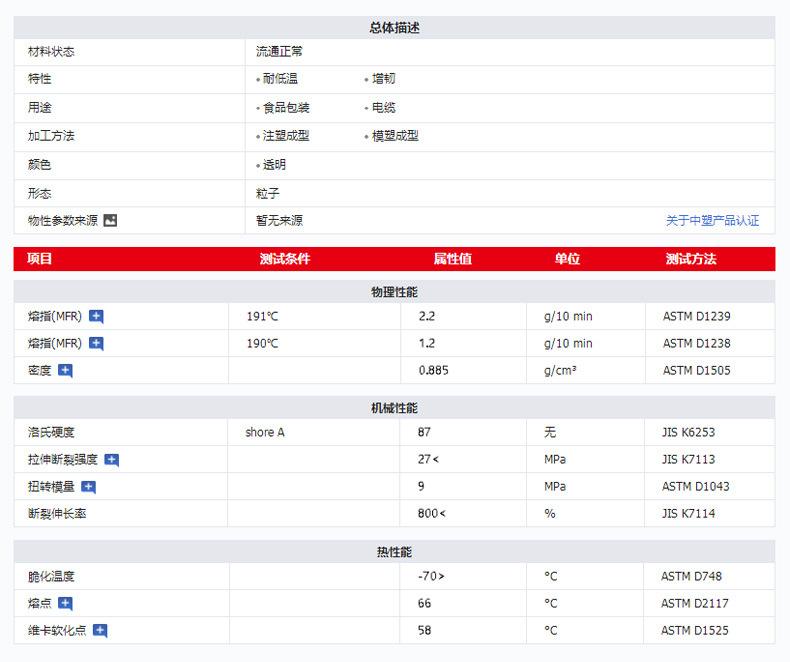This screenshot has width=790, height=662.
Task: Click the plus icon beside 熔点
Action: coord(65,603)
